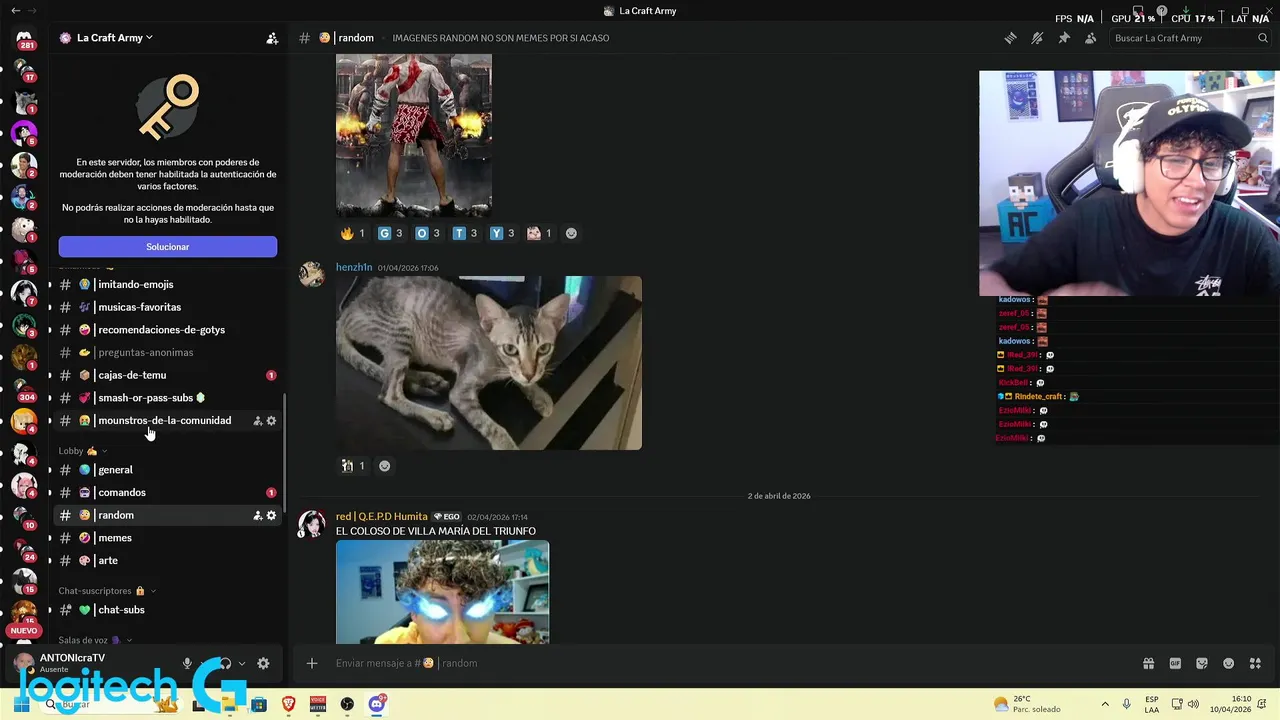This screenshot has height=720, width=1280.
Task: Open Brave browser from taskbar
Action: coord(289,704)
